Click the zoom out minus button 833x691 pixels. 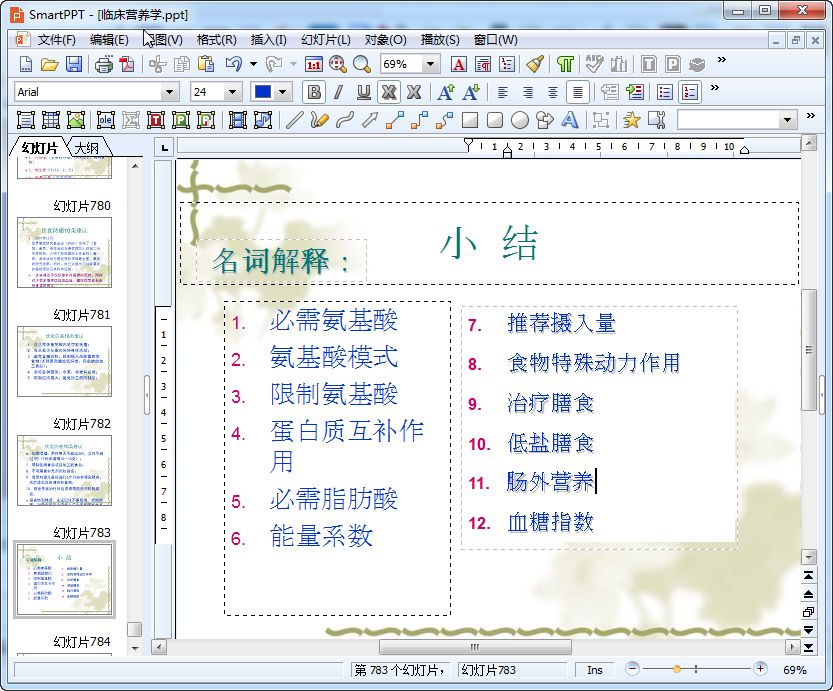[x=632, y=669]
